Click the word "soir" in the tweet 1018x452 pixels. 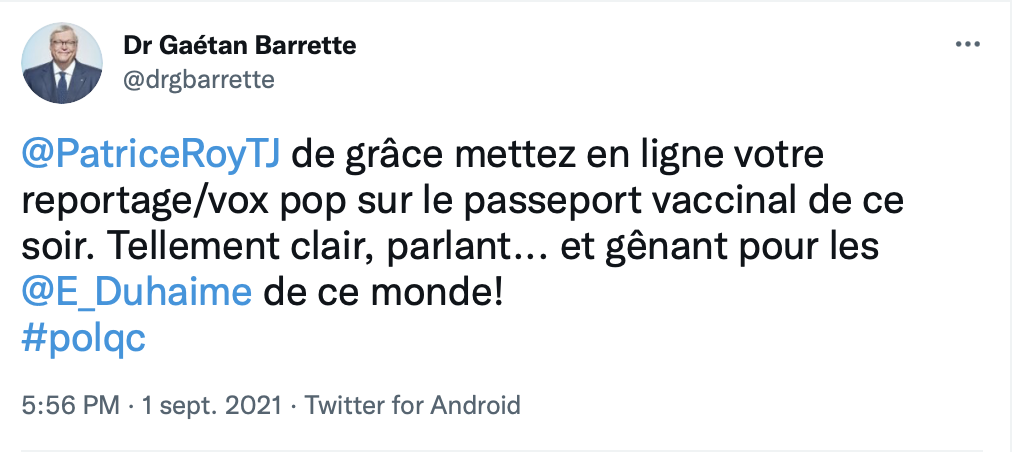tap(53, 247)
